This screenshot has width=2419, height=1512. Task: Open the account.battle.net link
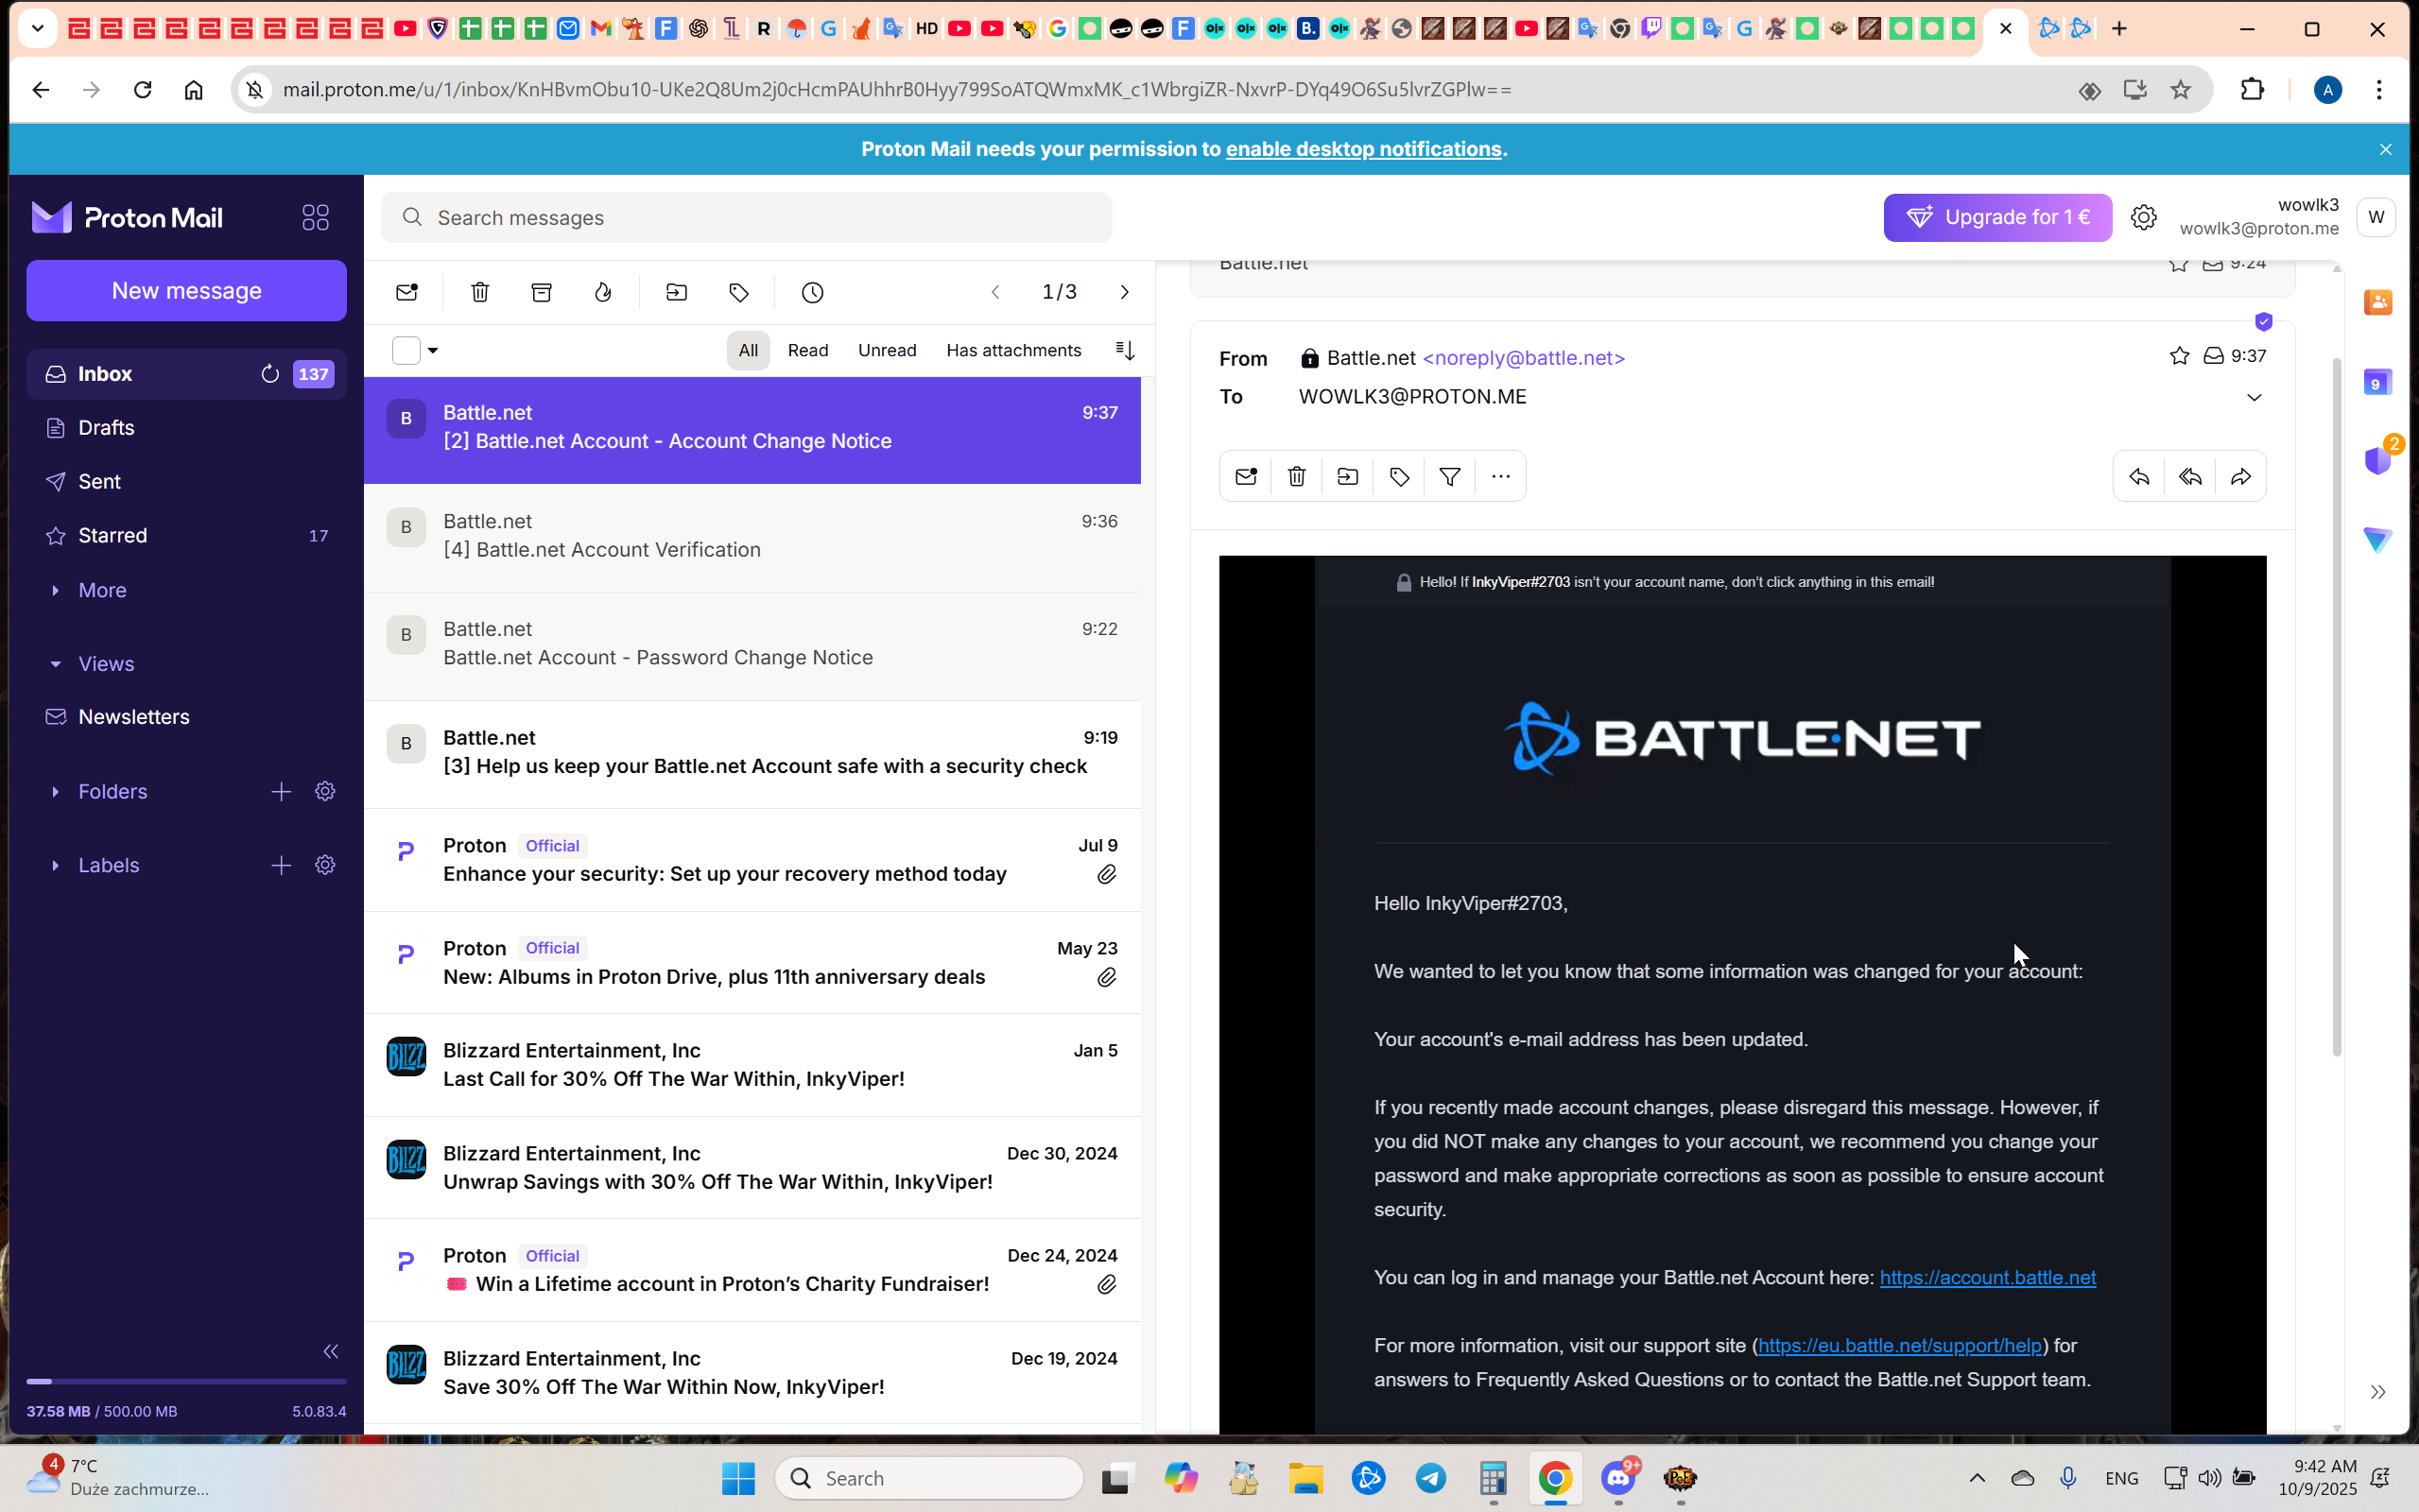click(x=1987, y=1278)
